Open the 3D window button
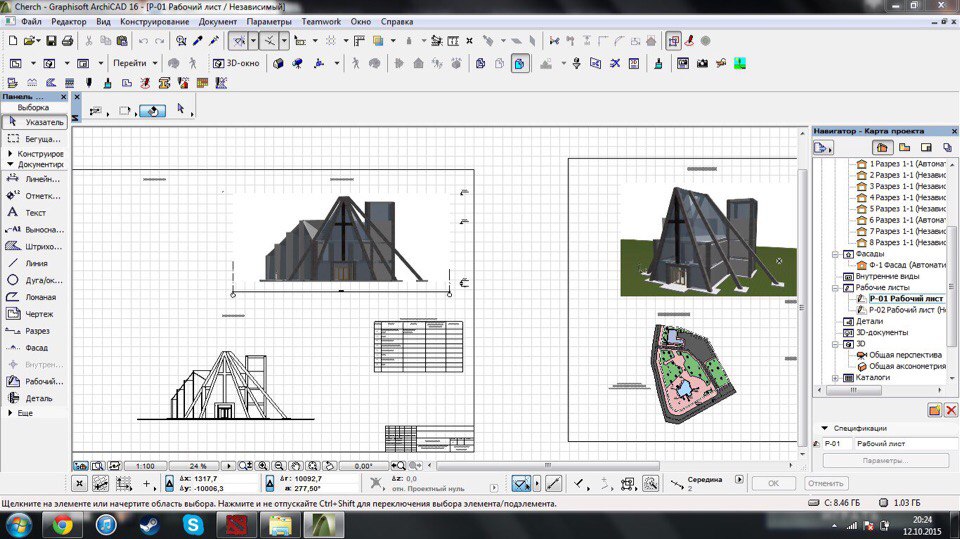 coord(235,62)
